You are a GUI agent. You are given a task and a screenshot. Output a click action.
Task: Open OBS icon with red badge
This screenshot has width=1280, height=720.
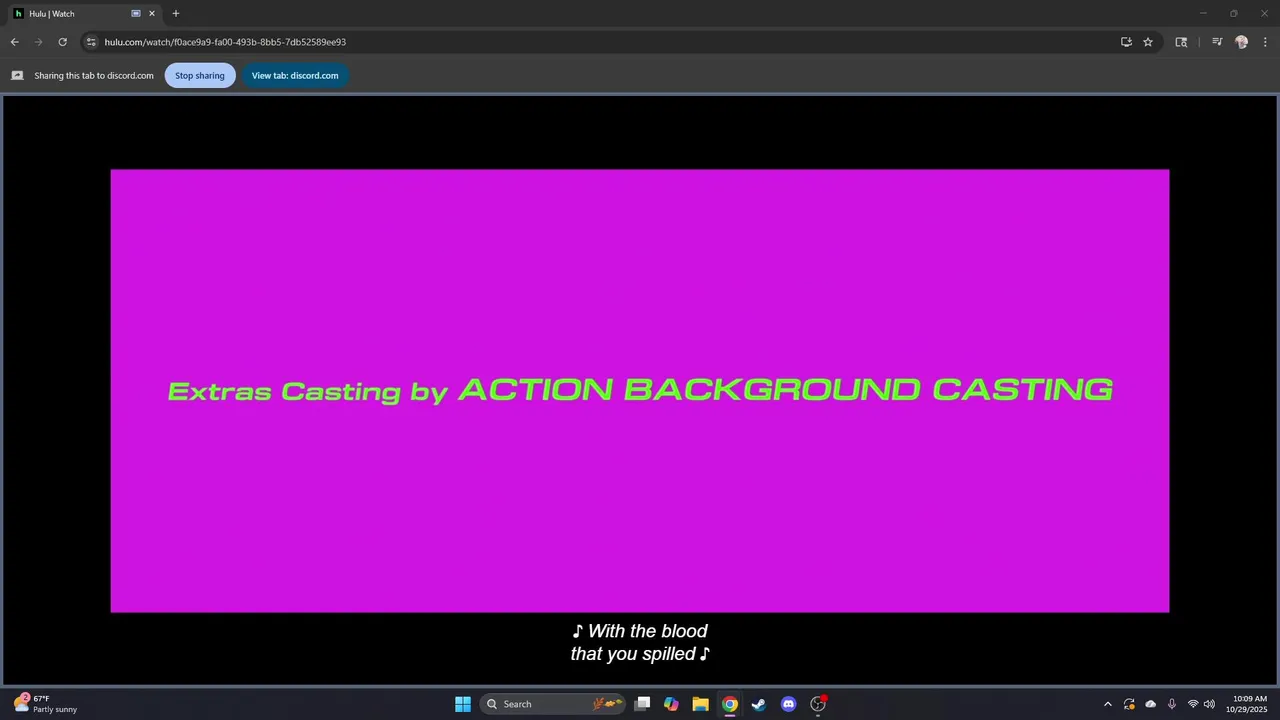818,704
